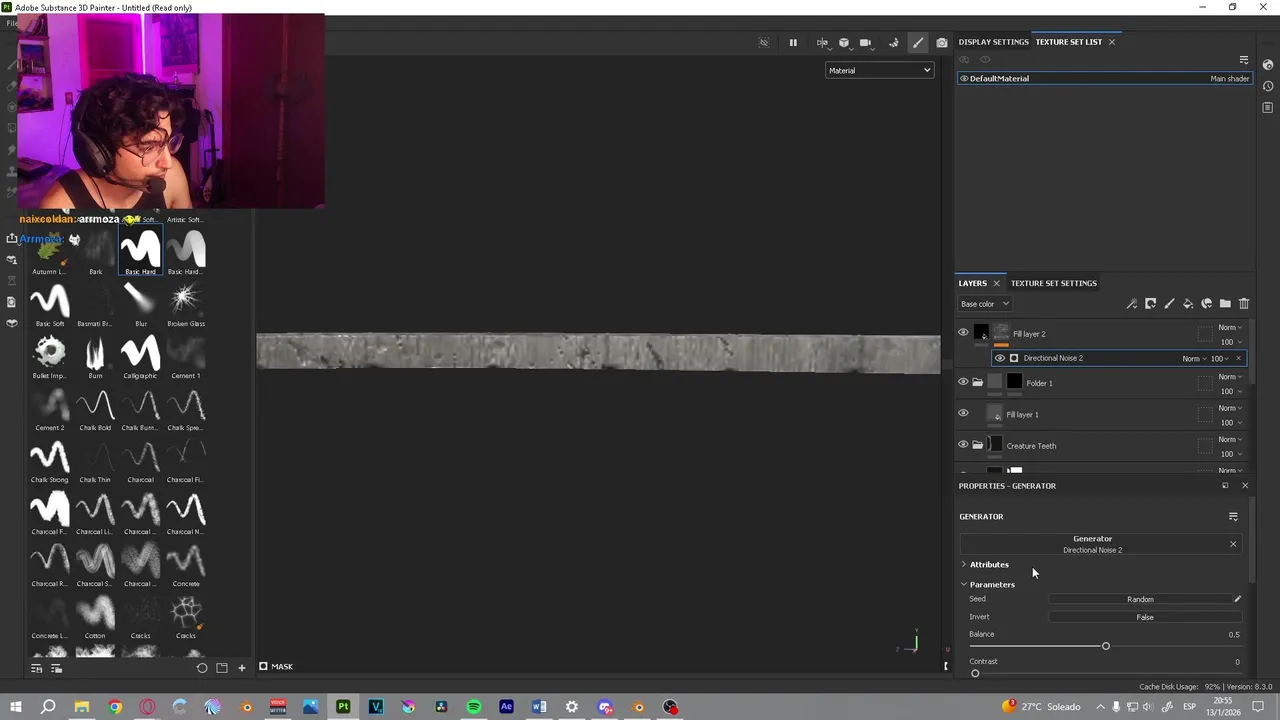Edit the random seed pencil icon

point(1237,599)
